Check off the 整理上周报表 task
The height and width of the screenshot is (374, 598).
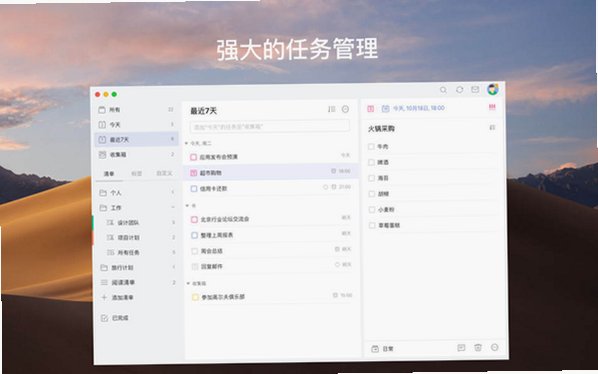tap(195, 236)
